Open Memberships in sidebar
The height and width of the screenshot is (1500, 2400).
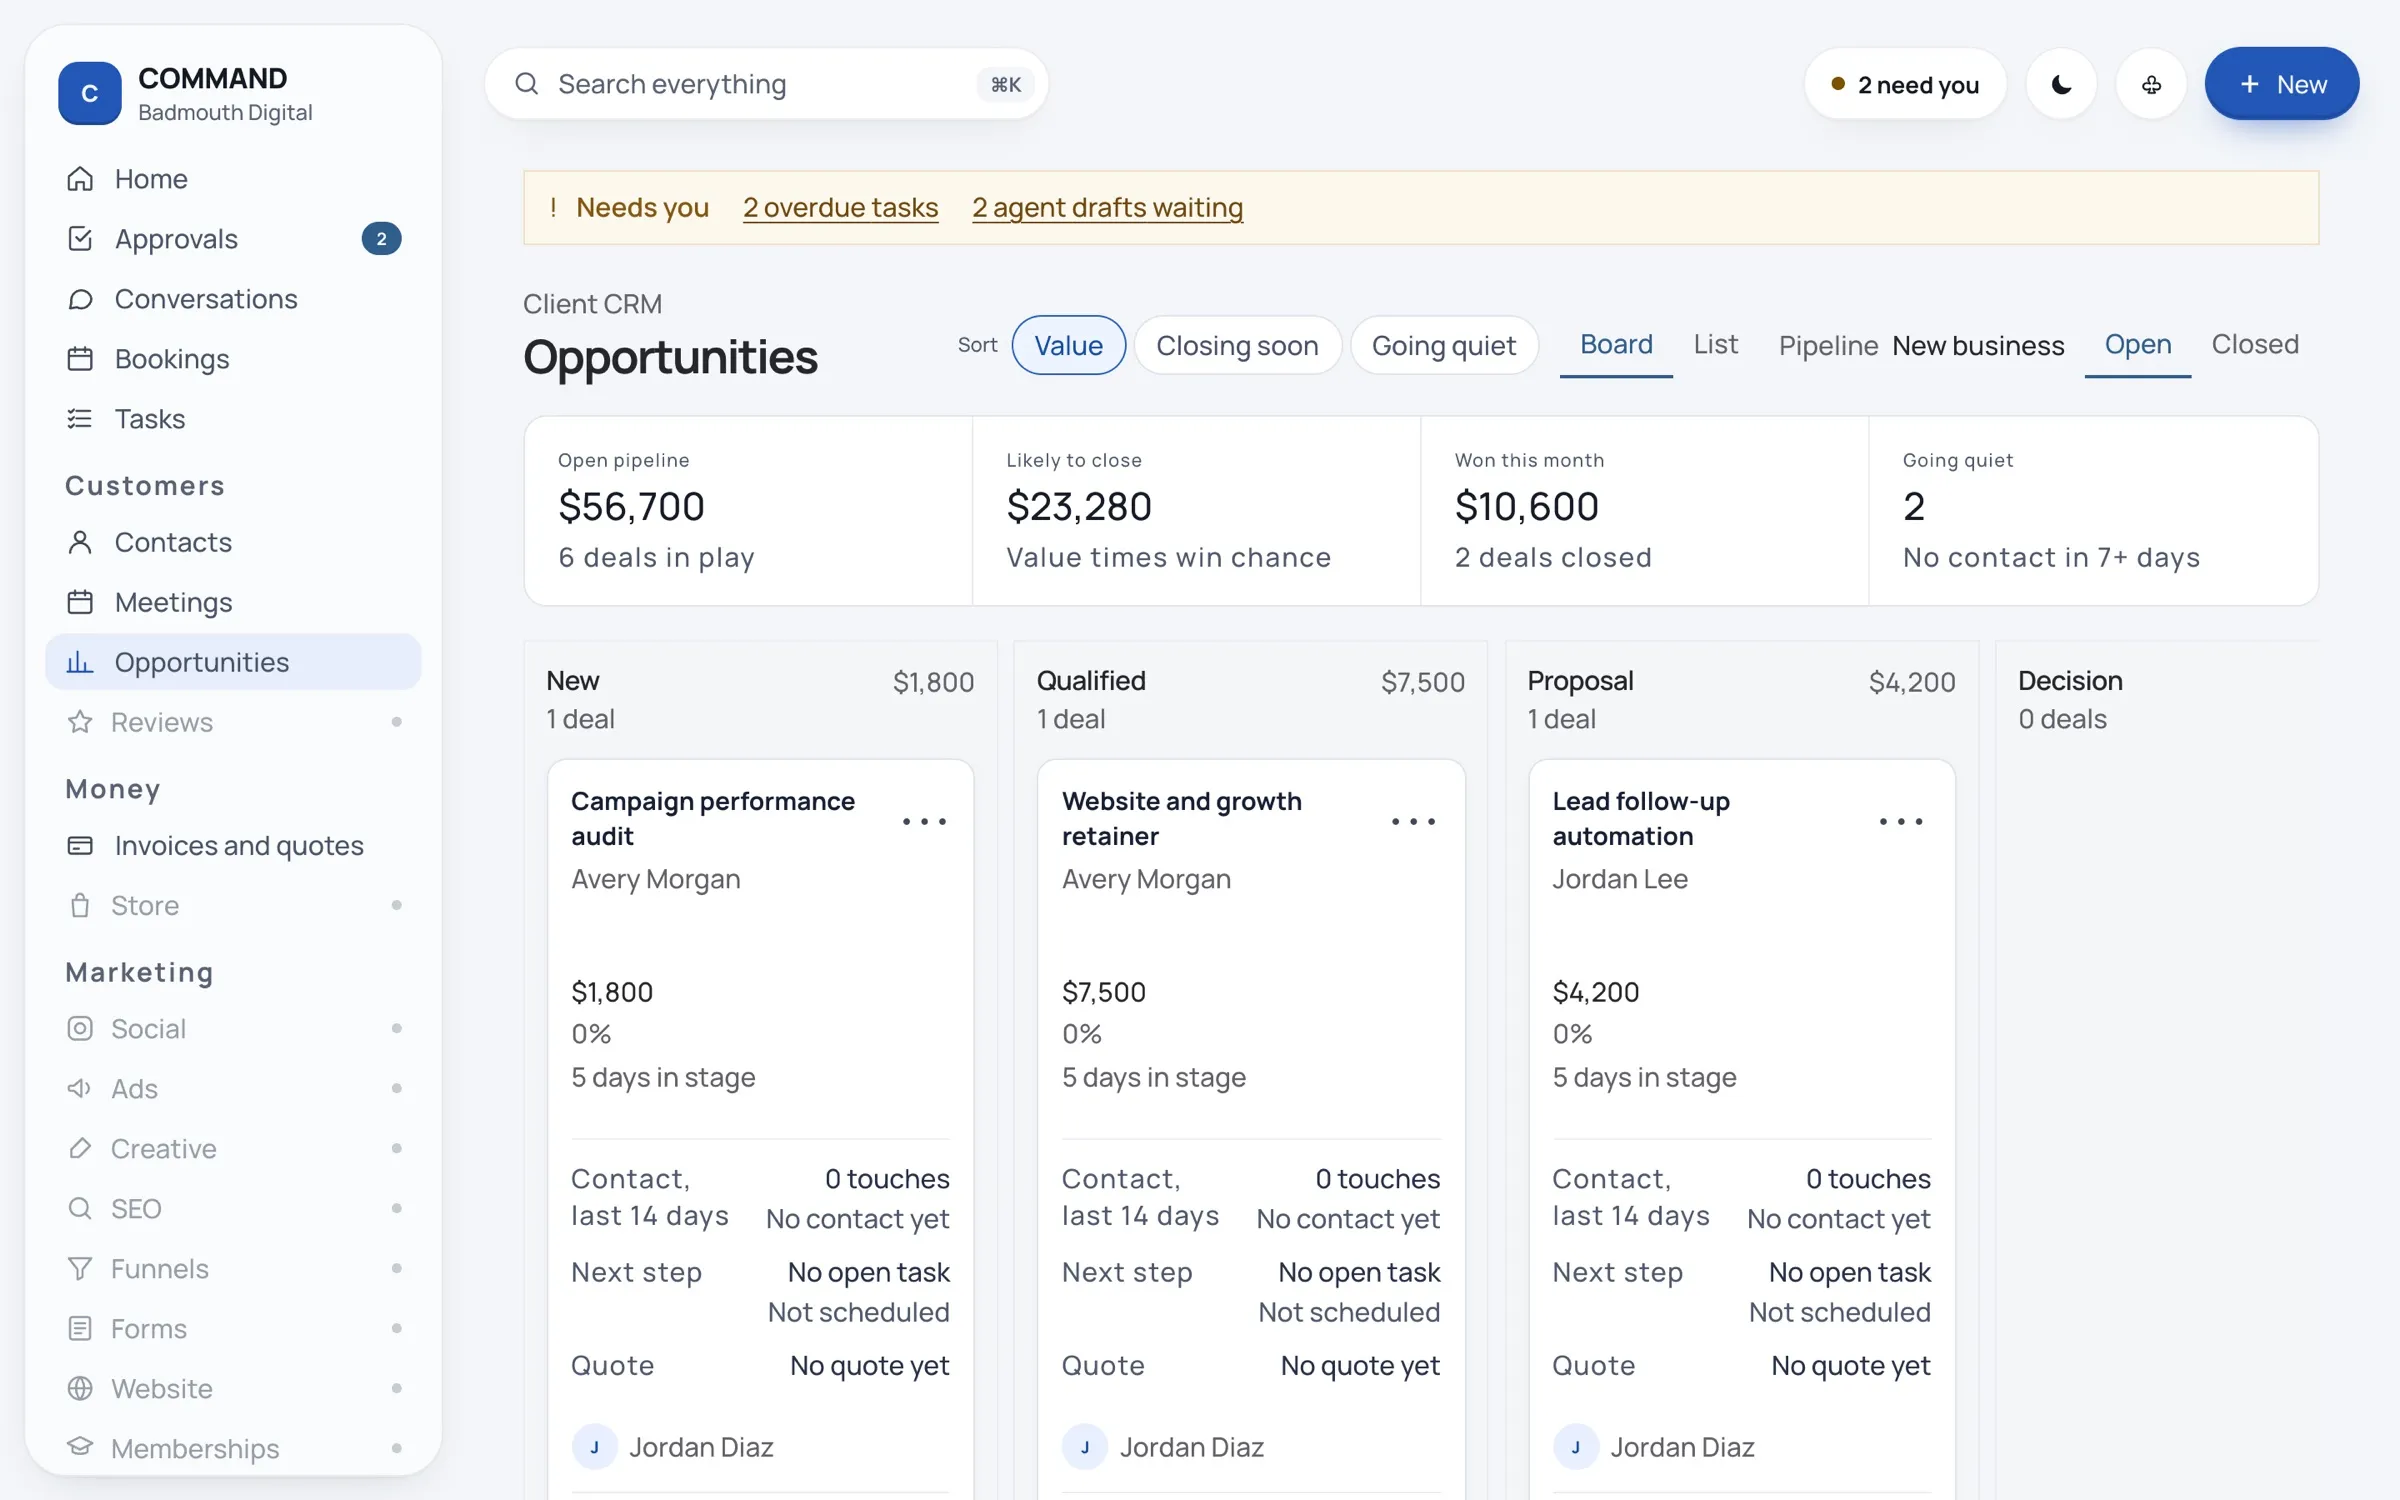click(233, 1449)
